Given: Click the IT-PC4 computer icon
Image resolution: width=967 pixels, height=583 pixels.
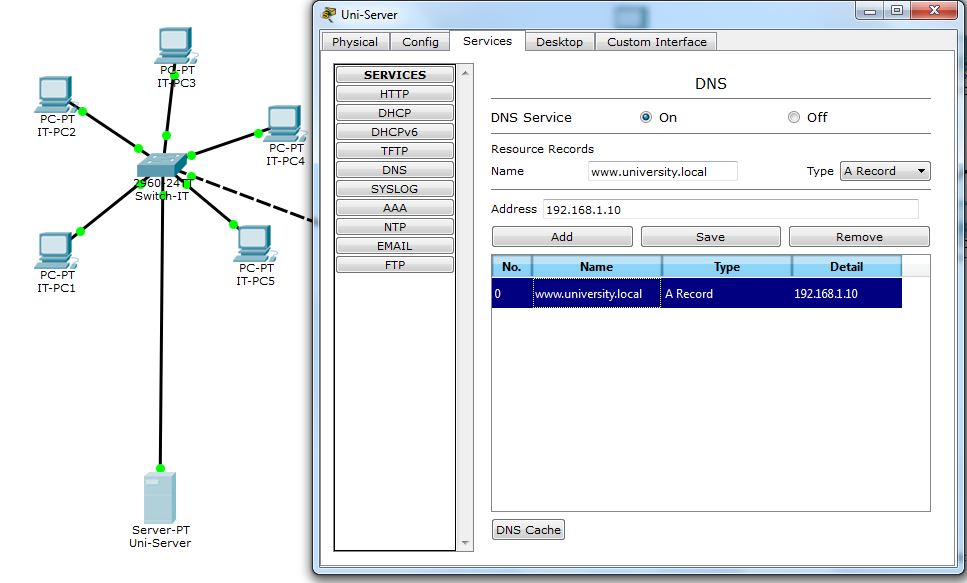Looking at the screenshot, I should pyautogui.click(x=285, y=123).
